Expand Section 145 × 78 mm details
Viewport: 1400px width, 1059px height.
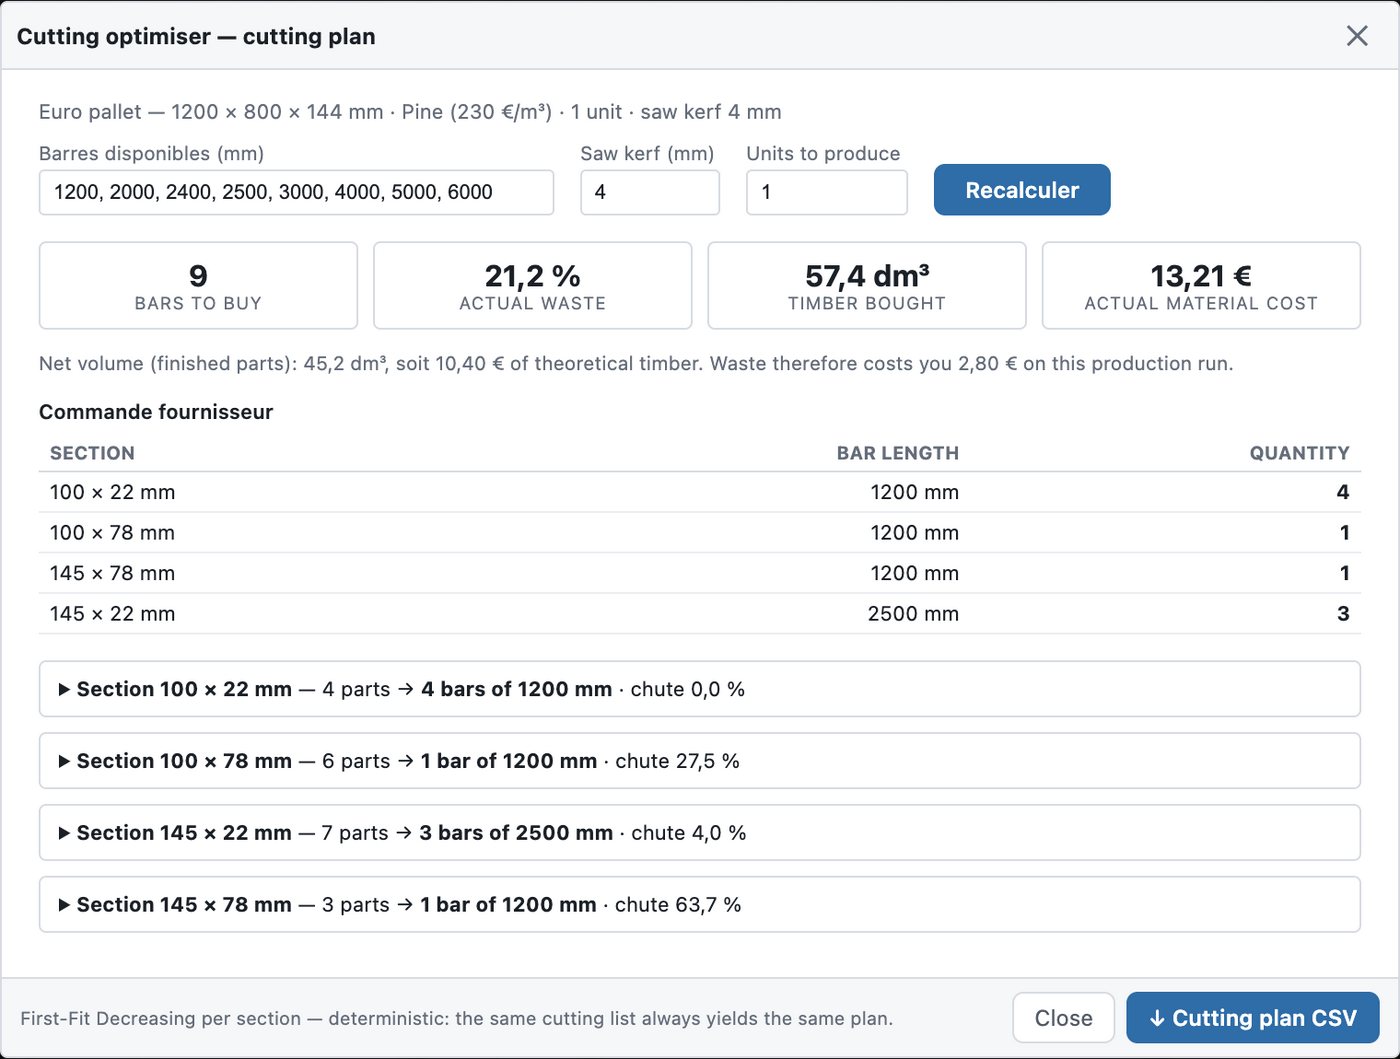(700, 905)
